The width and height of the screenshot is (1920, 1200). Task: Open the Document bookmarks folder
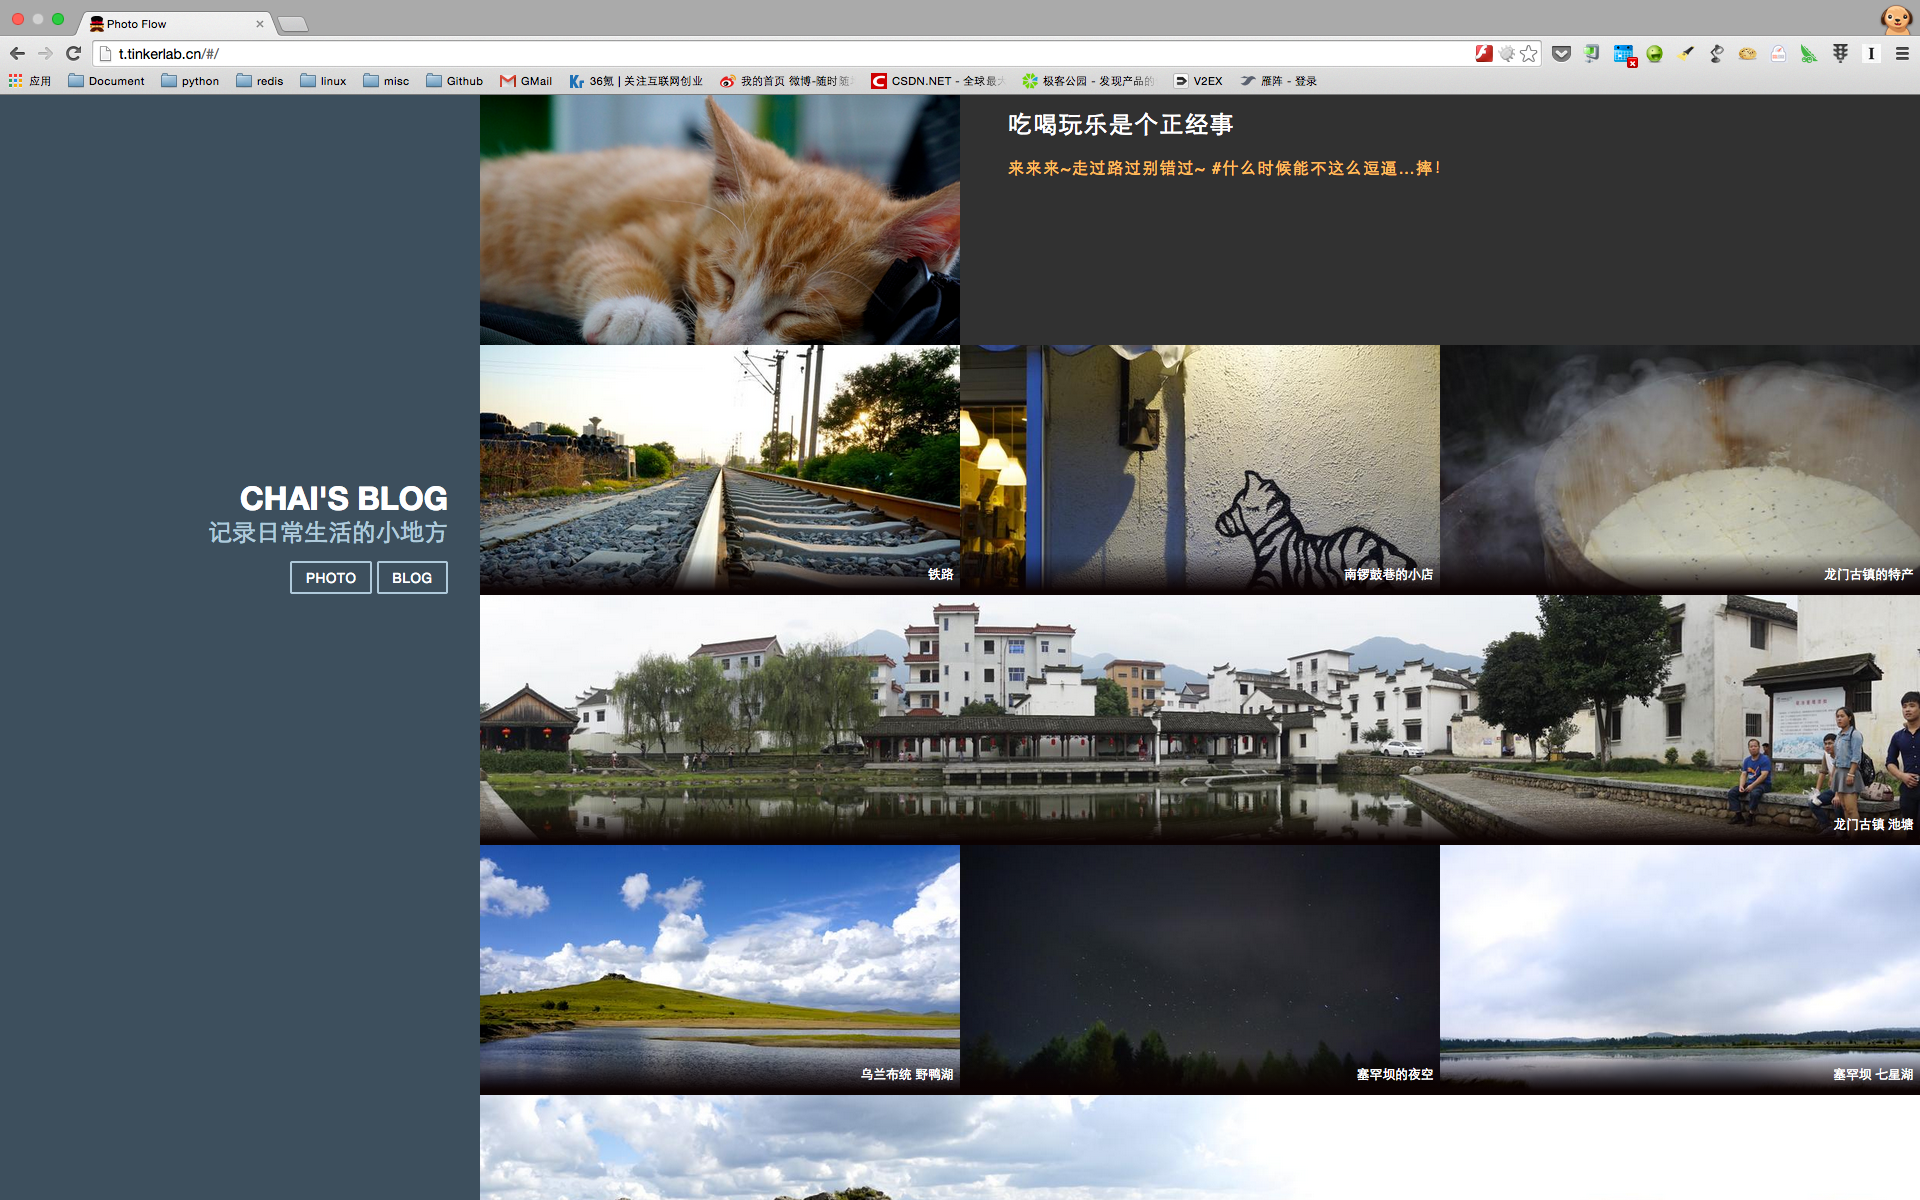106,81
